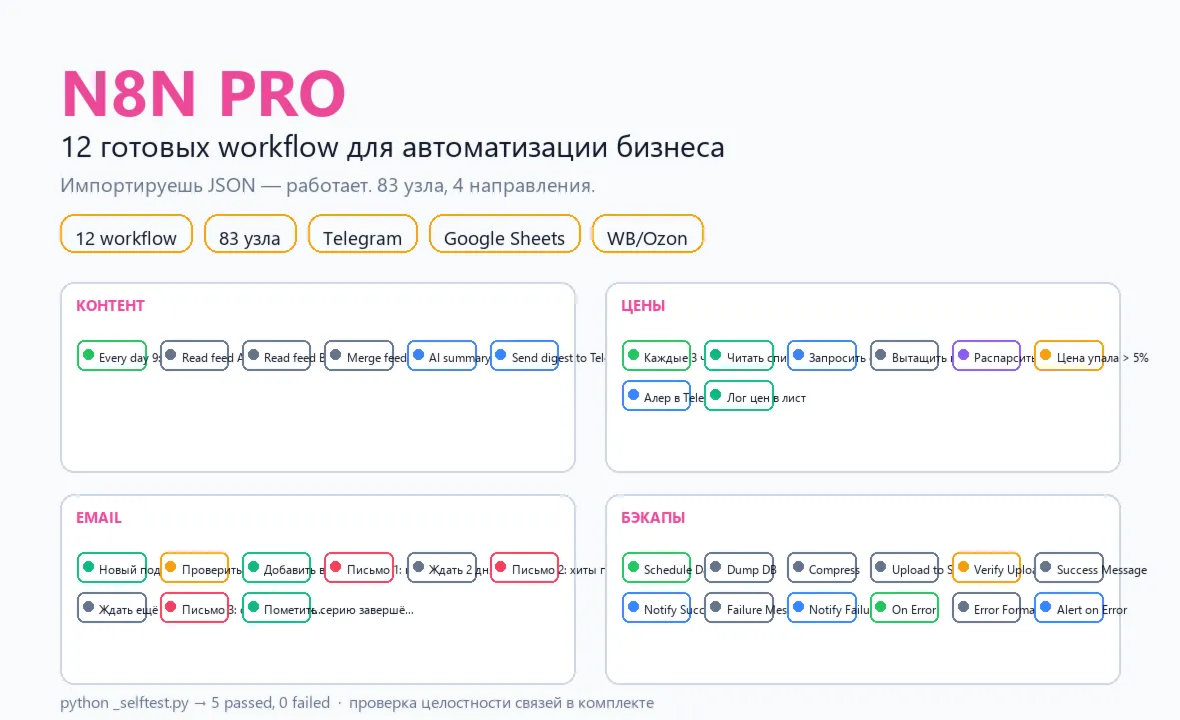Click the subtitle '12 готовых workflow для автоматизации бизнеса'
Screen dimensions: 1180x720
[392, 147]
